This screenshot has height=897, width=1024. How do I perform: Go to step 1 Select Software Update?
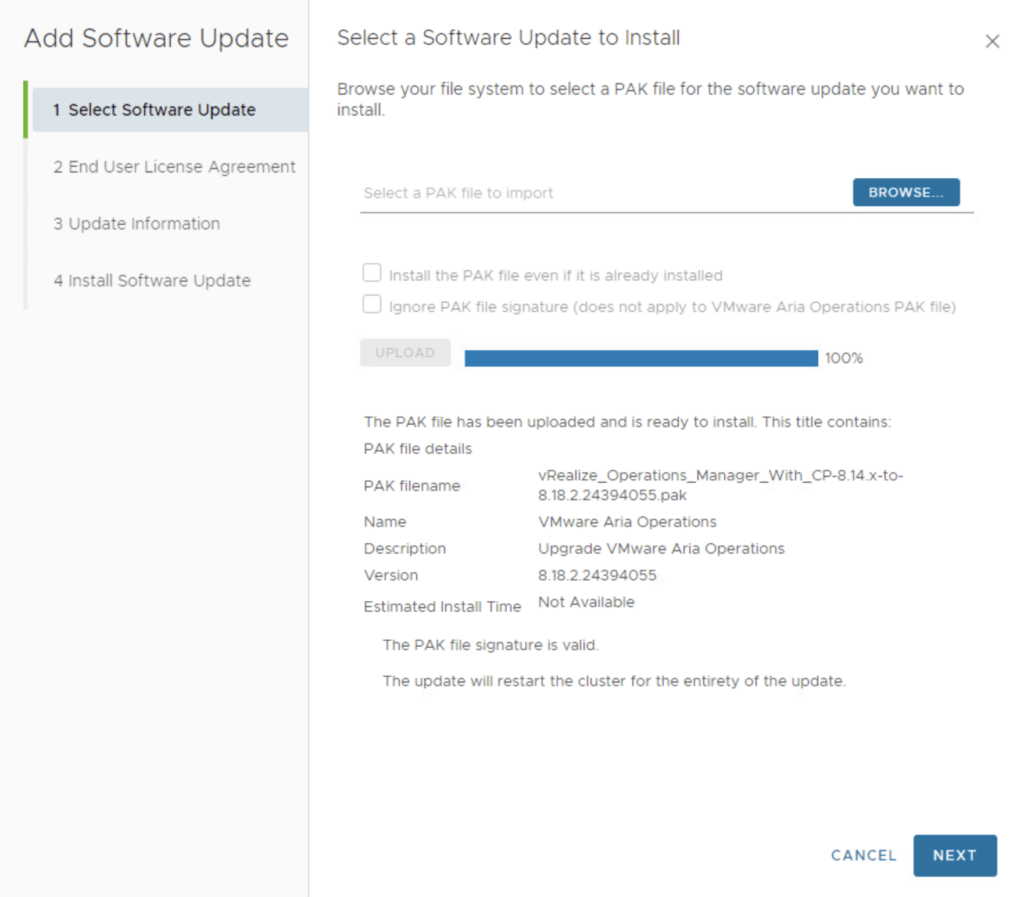click(162, 110)
